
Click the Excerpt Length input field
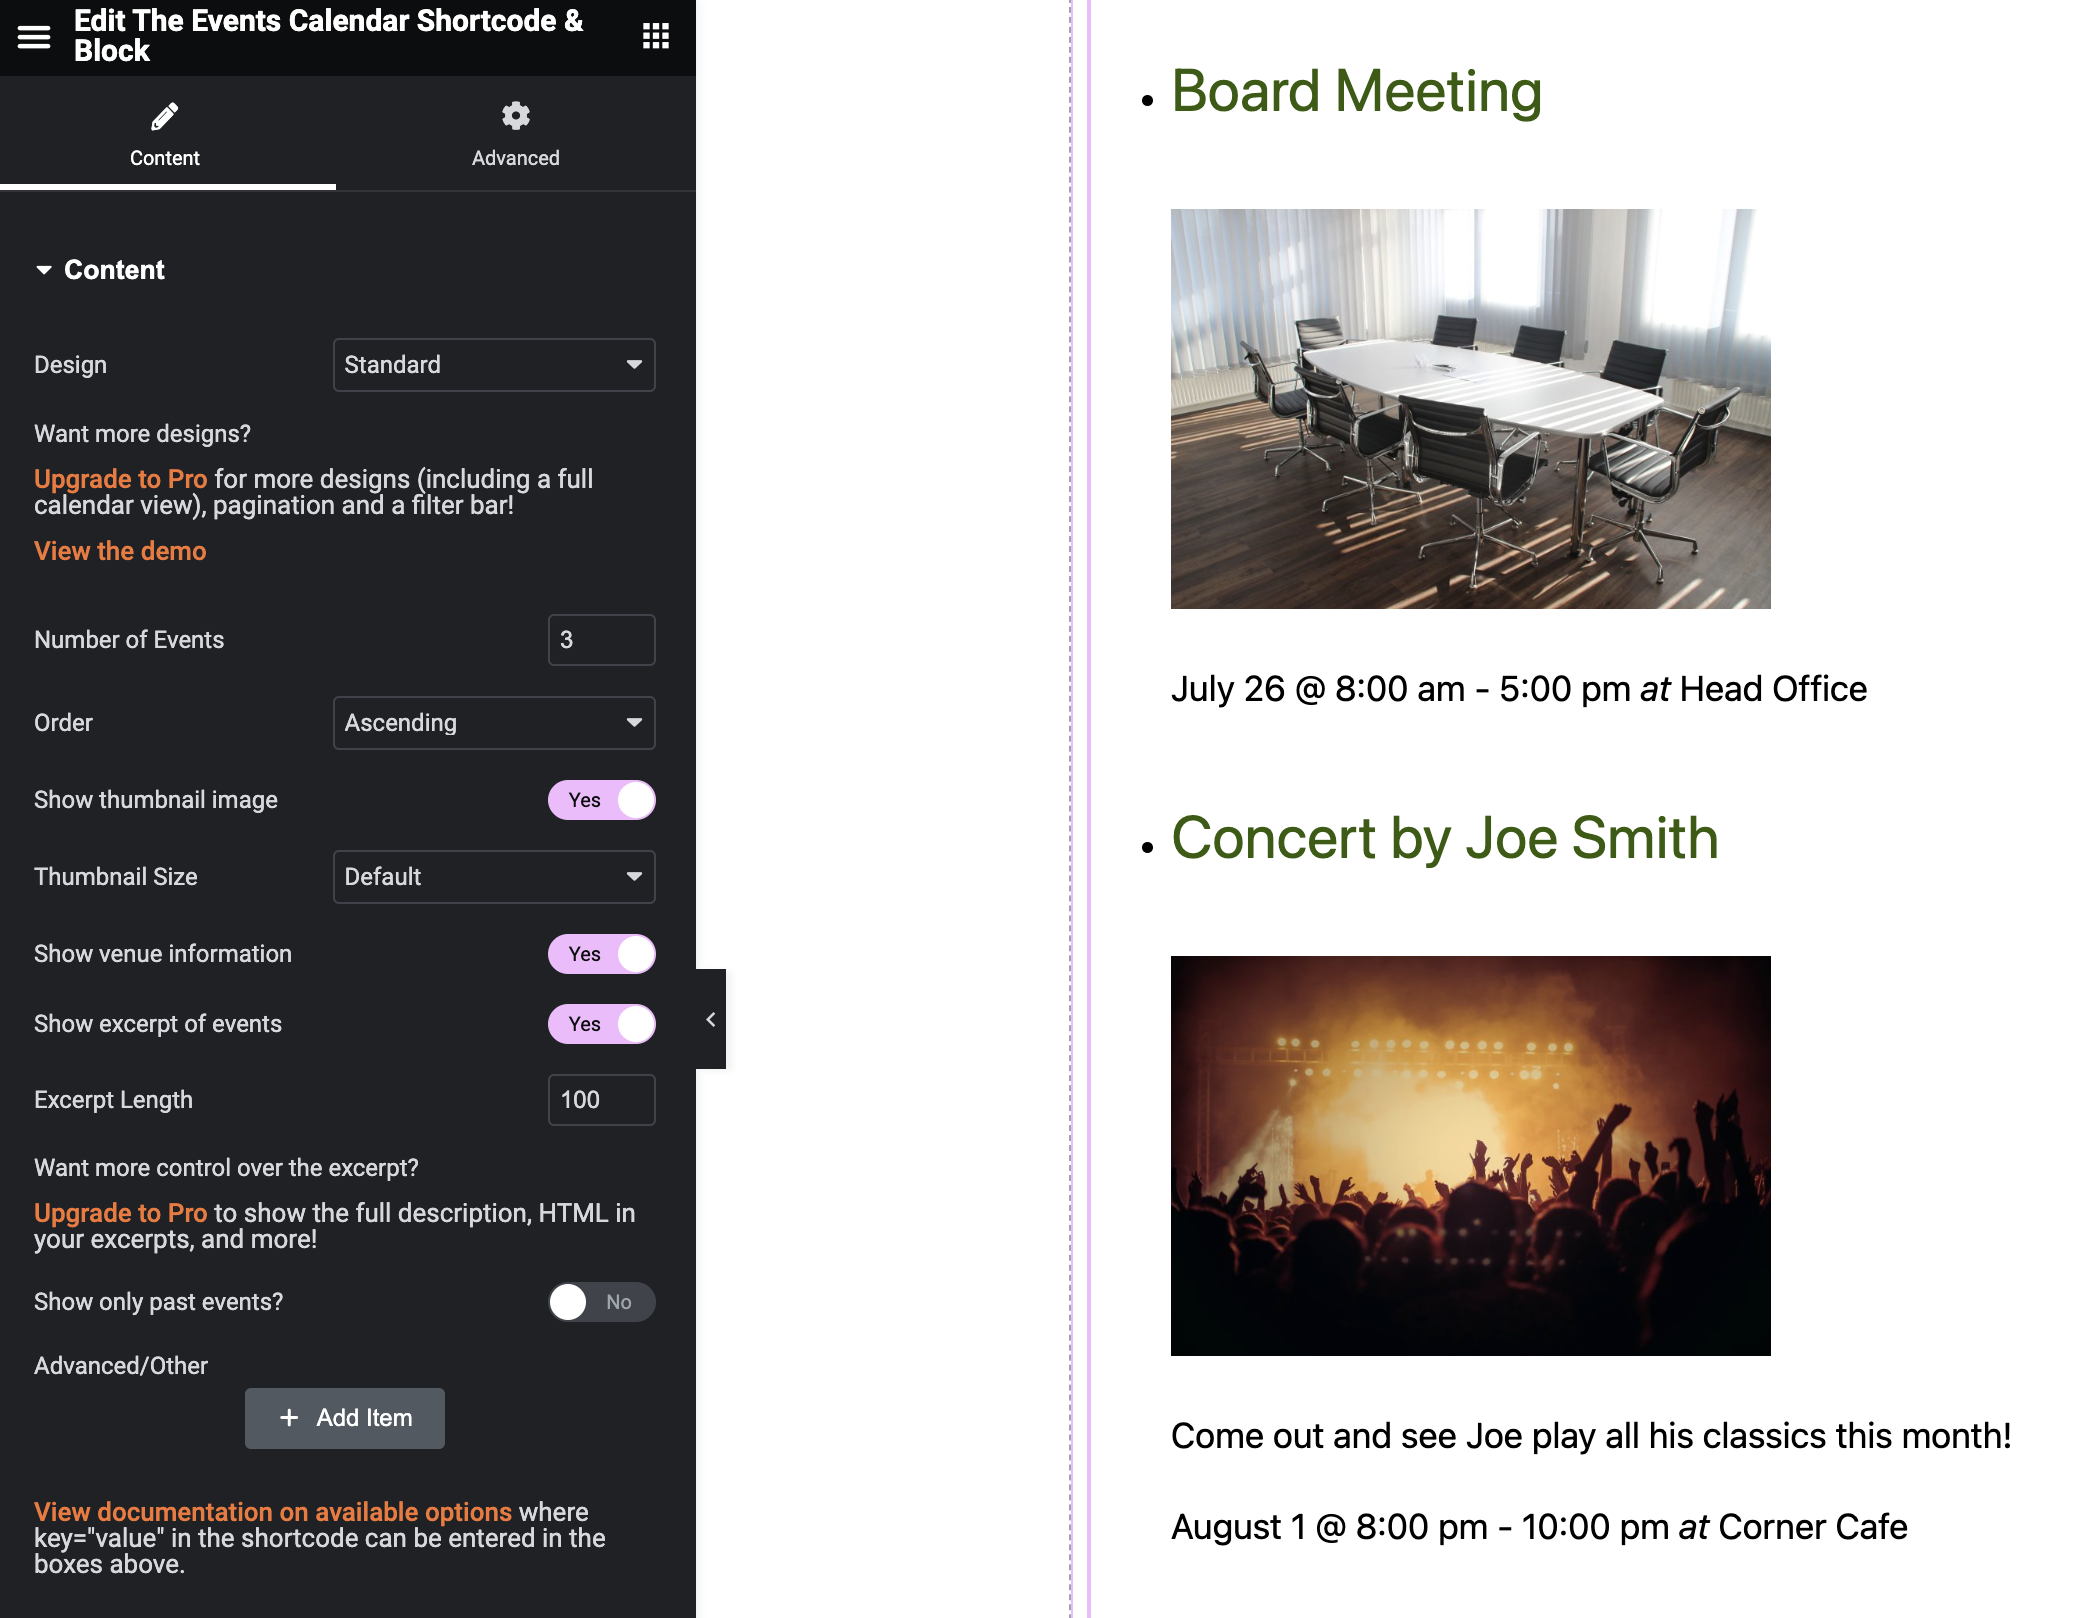coord(600,1100)
